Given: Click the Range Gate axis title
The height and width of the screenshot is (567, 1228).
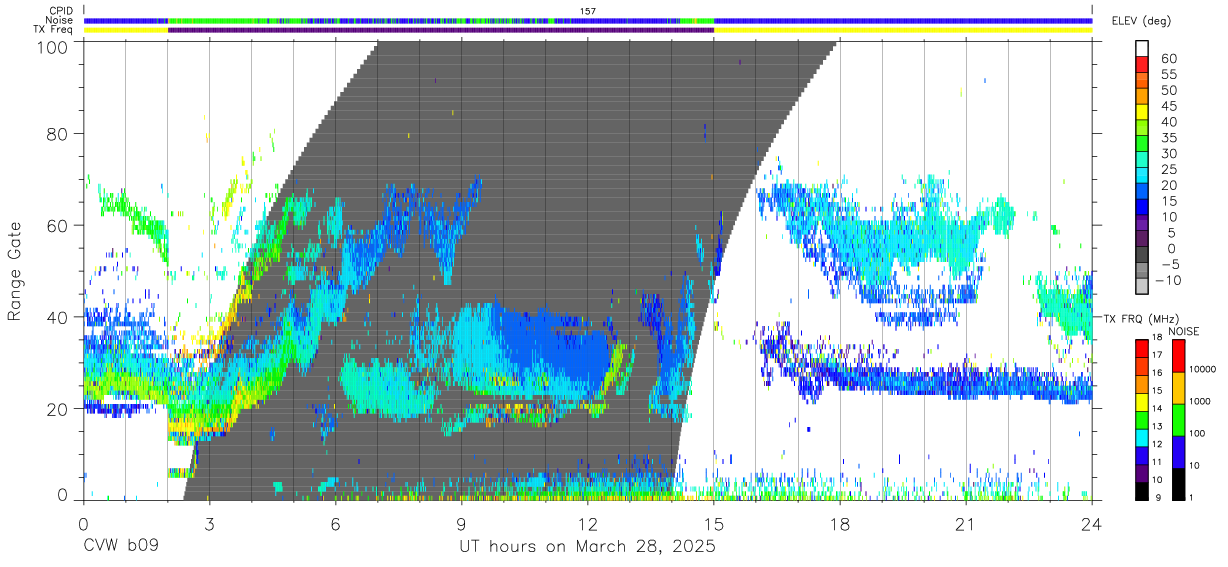Looking at the screenshot, I should pos(15,272).
